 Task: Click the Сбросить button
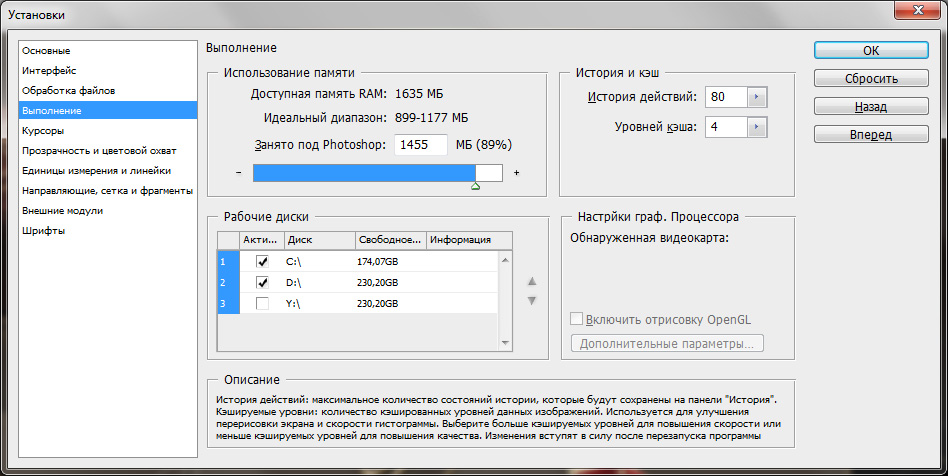coord(871,78)
